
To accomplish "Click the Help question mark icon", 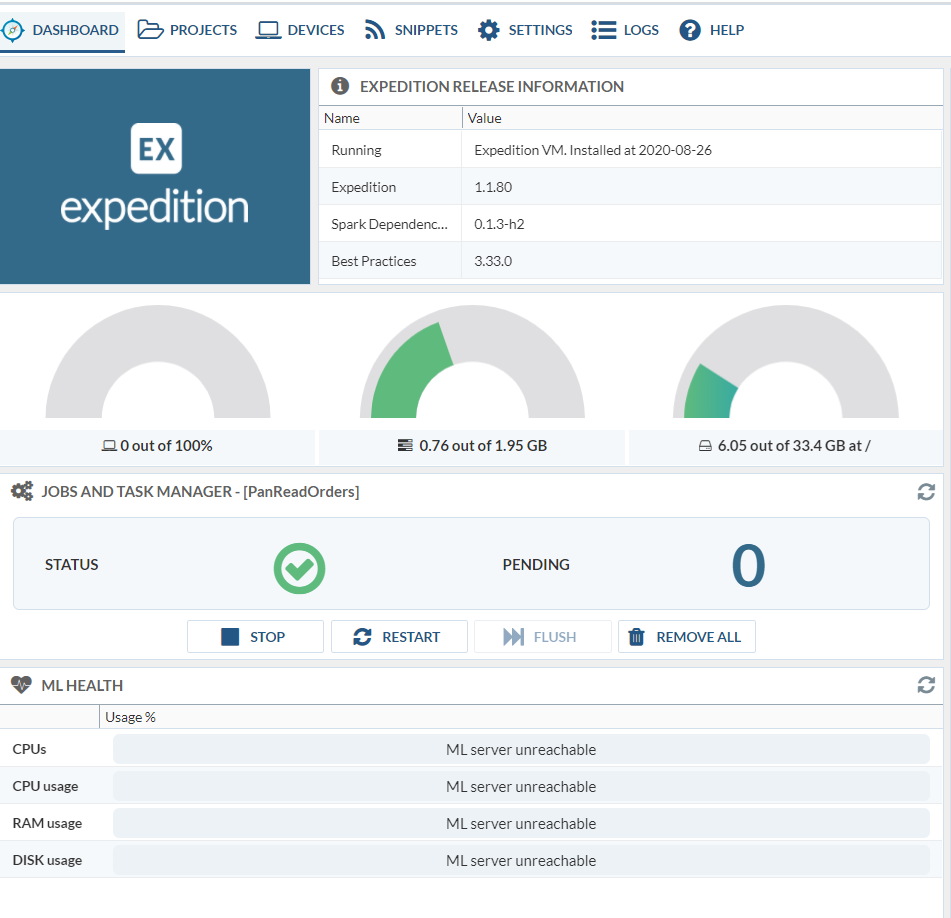I will (690, 30).
